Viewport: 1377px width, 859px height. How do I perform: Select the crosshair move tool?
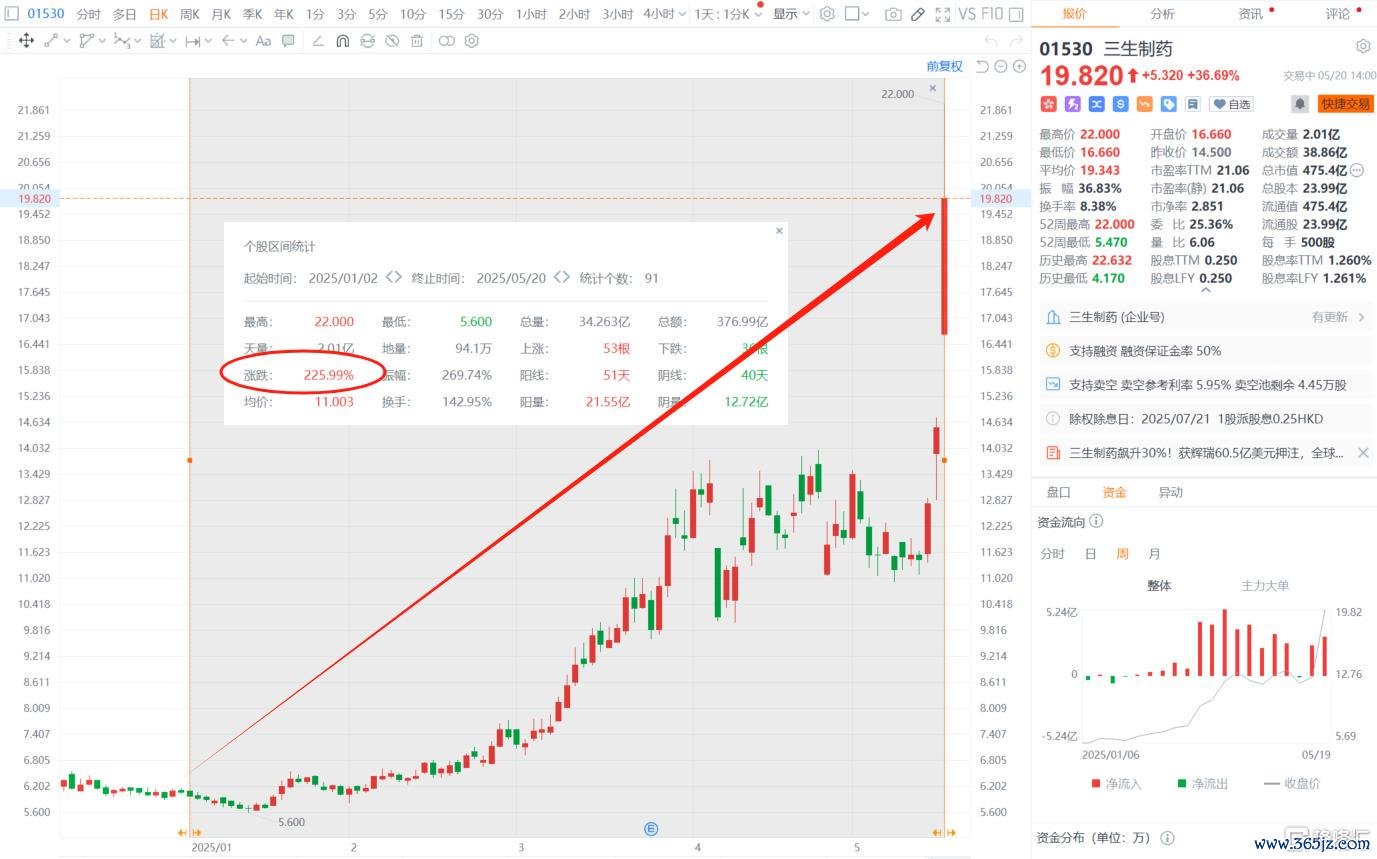click(26, 41)
